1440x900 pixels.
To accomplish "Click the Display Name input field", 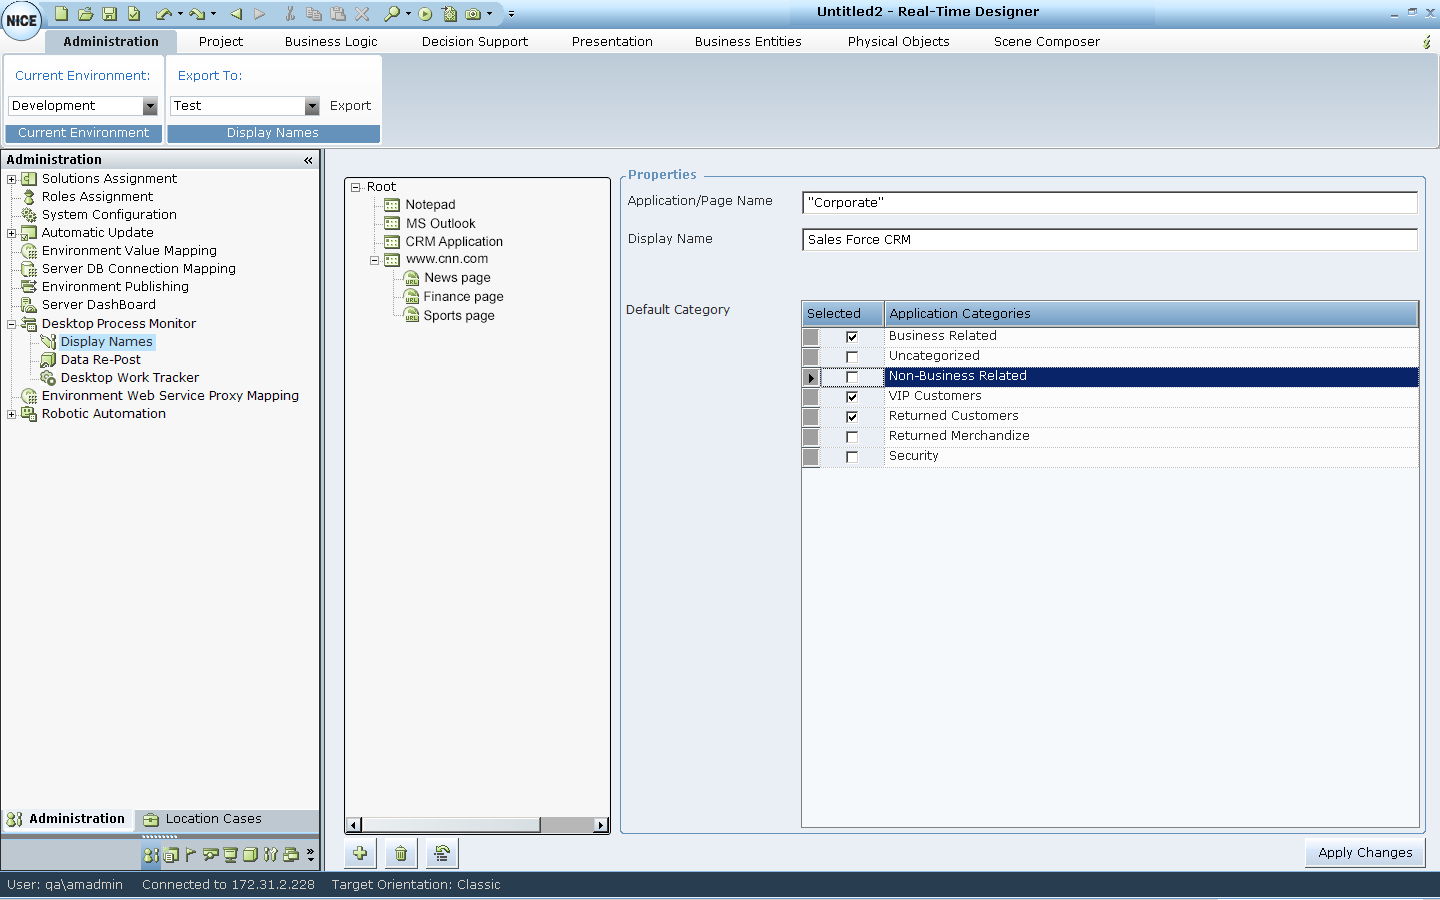I will (1109, 240).
